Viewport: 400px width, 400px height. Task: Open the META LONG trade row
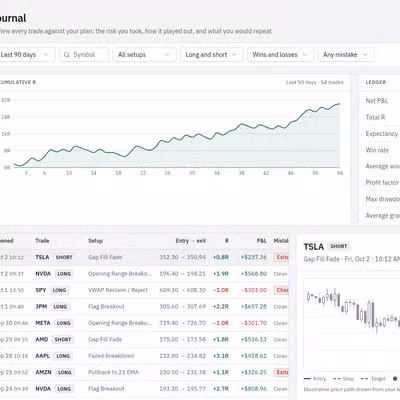pyautogui.click(x=144, y=323)
